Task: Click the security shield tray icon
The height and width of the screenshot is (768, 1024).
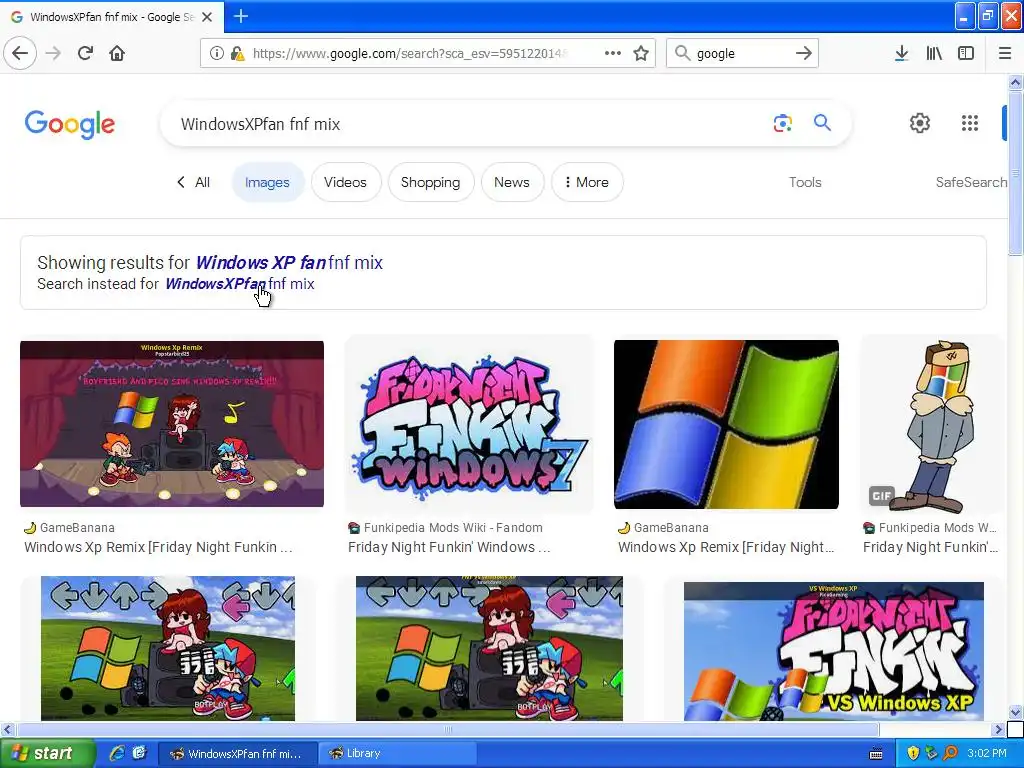Action: click(913, 753)
